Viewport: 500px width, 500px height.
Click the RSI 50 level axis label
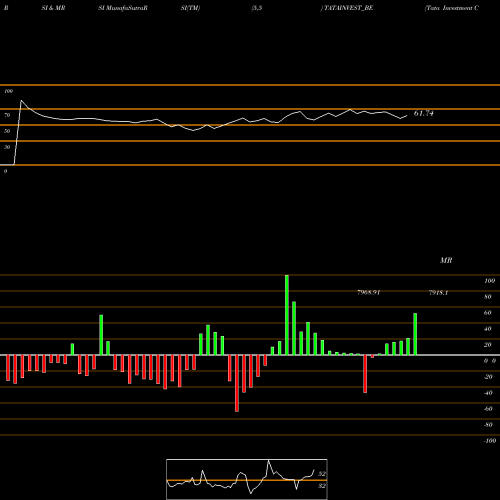click(x=7, y=131)
